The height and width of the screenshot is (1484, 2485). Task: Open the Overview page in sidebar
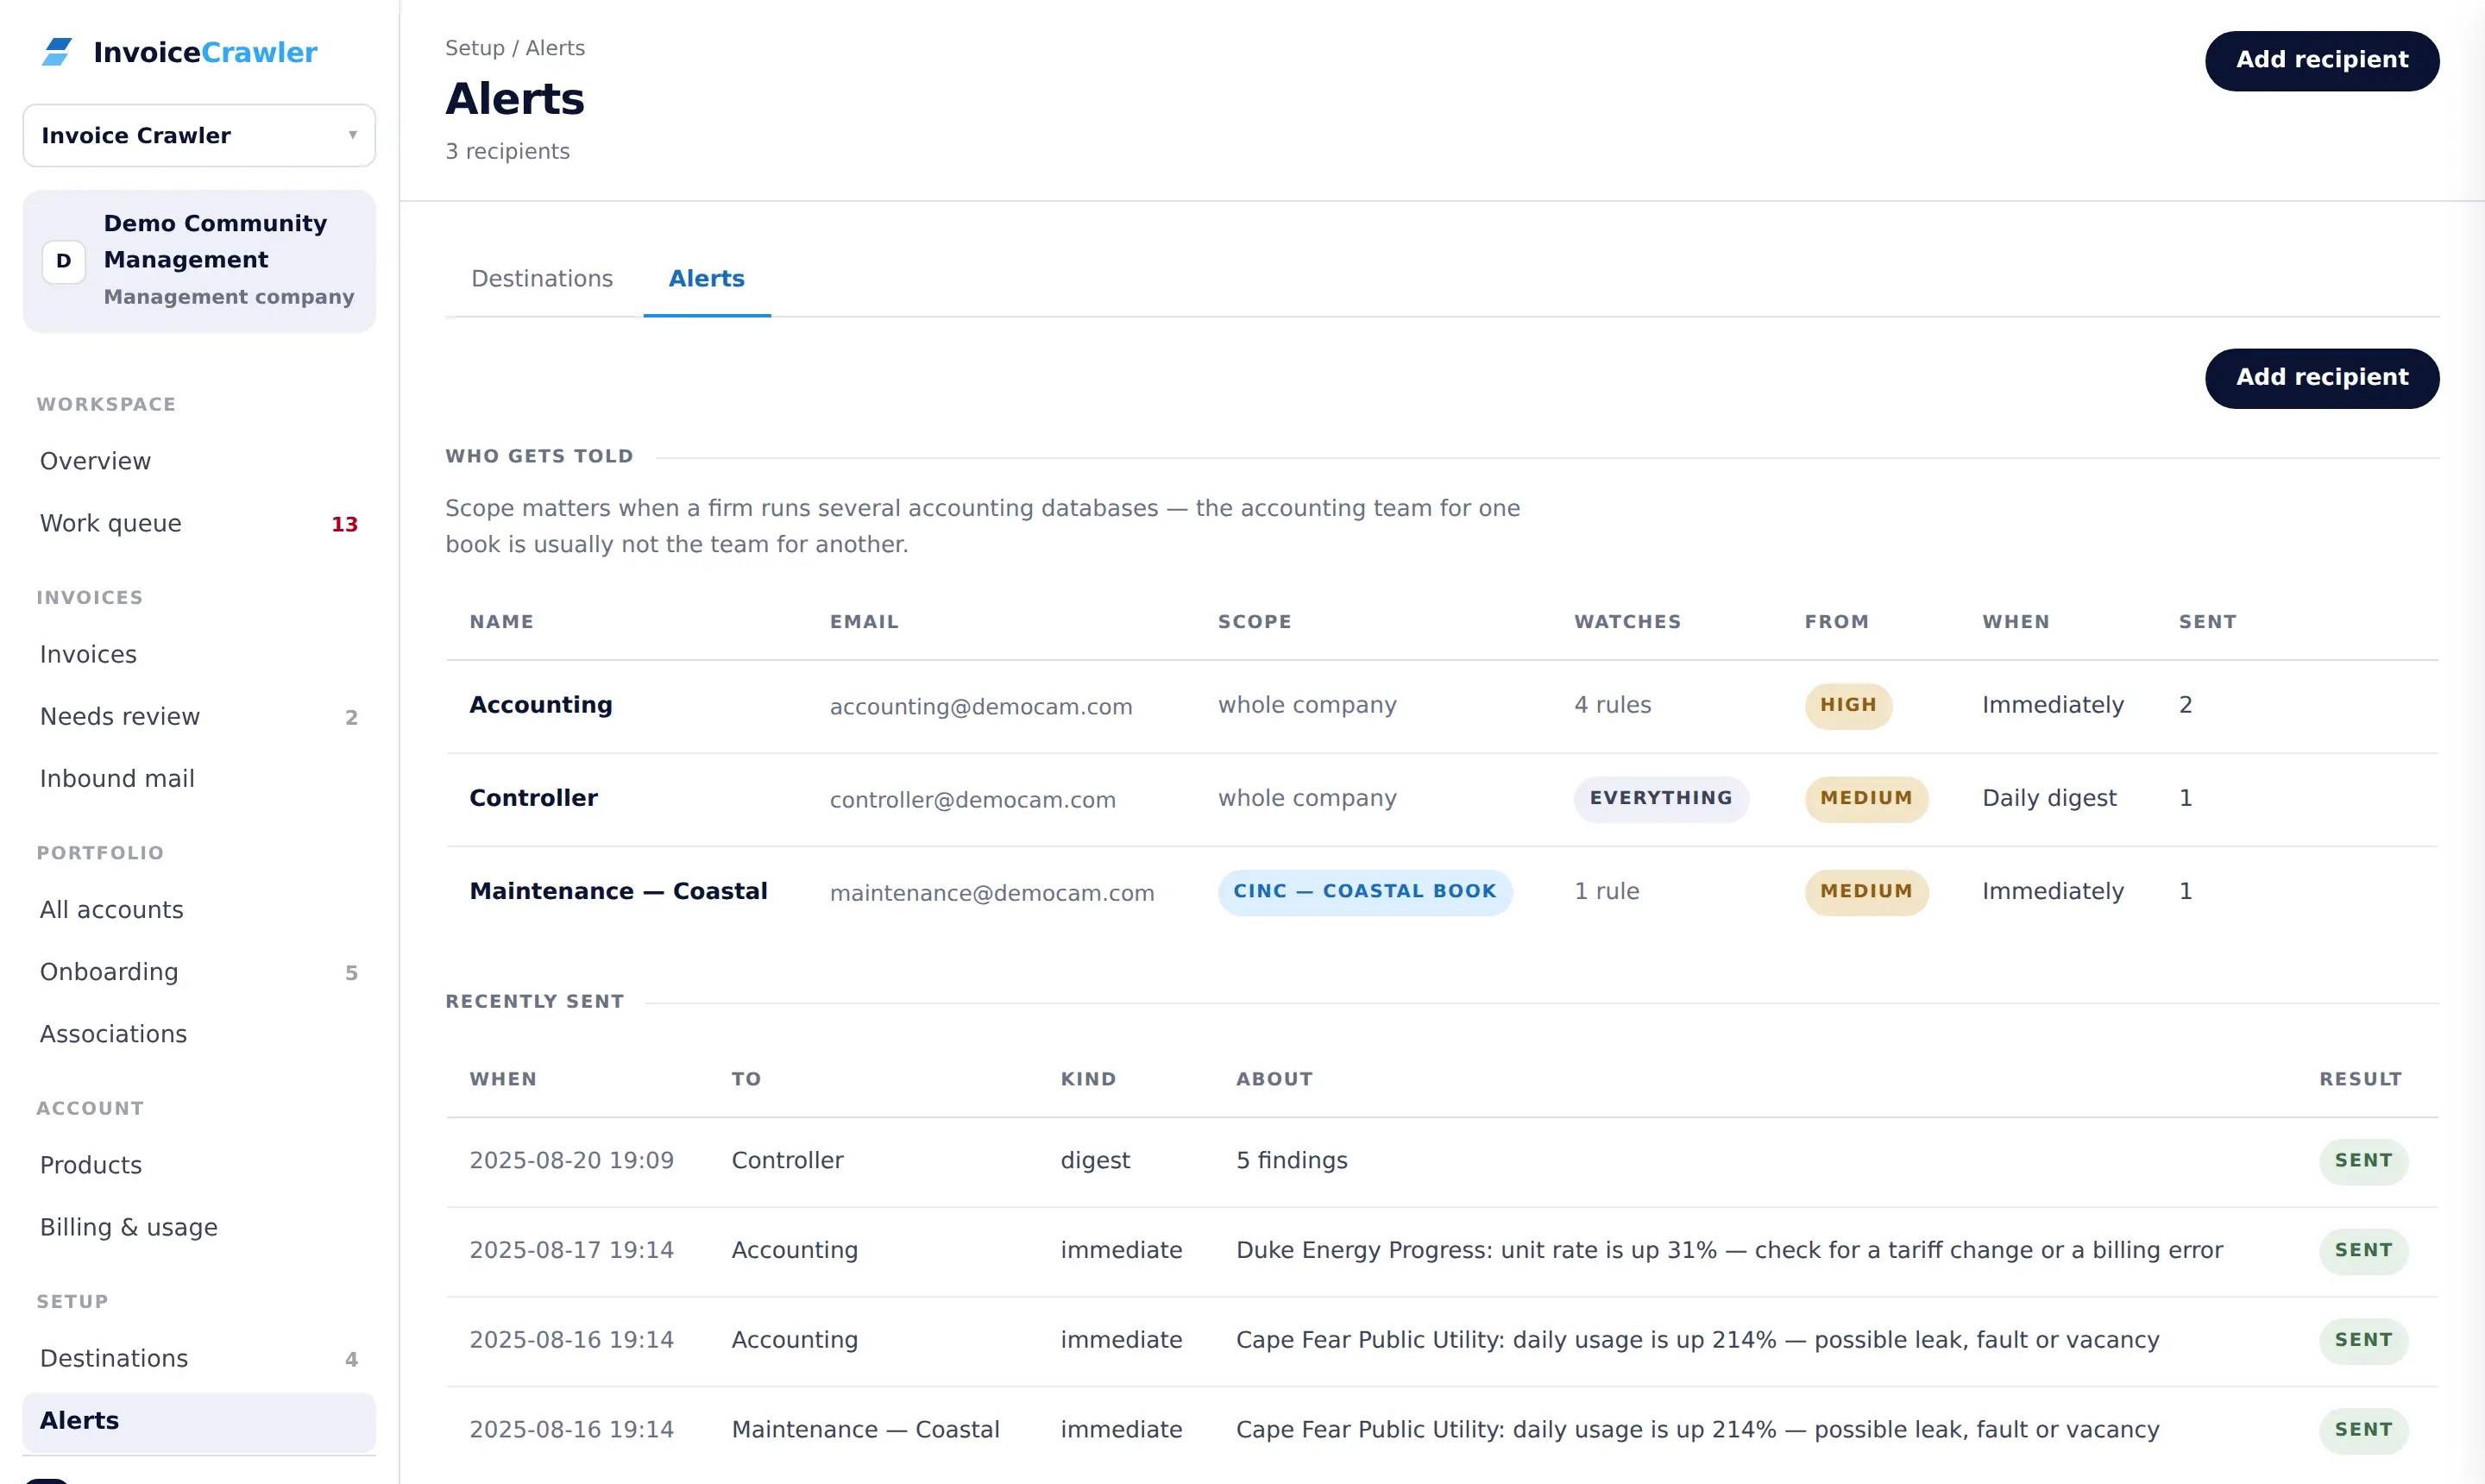[x=199, y=461]
